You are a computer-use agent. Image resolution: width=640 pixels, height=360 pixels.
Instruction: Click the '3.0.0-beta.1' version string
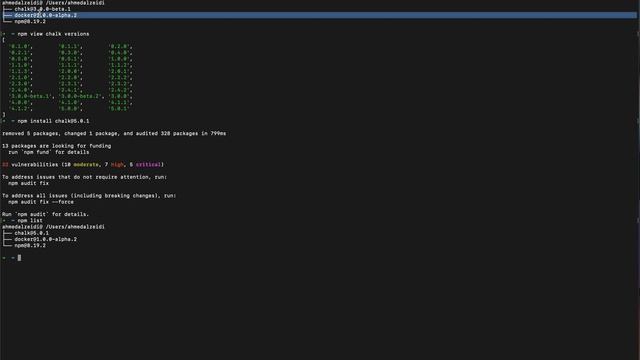(x=29, y=96)
